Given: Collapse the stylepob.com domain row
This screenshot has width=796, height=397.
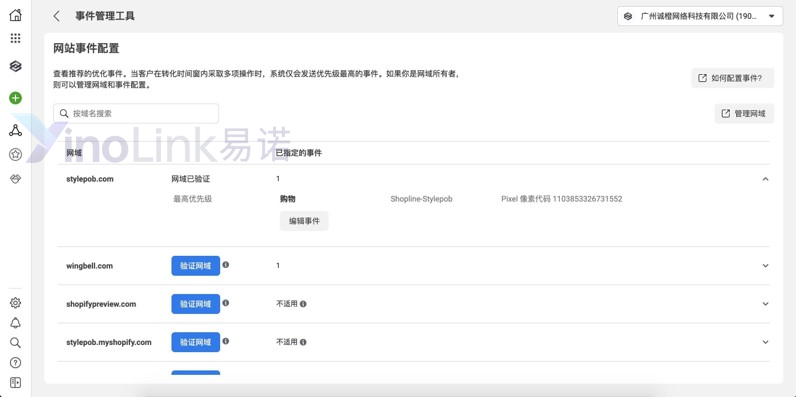Looking at the screenshot, I should click(766, 179).
